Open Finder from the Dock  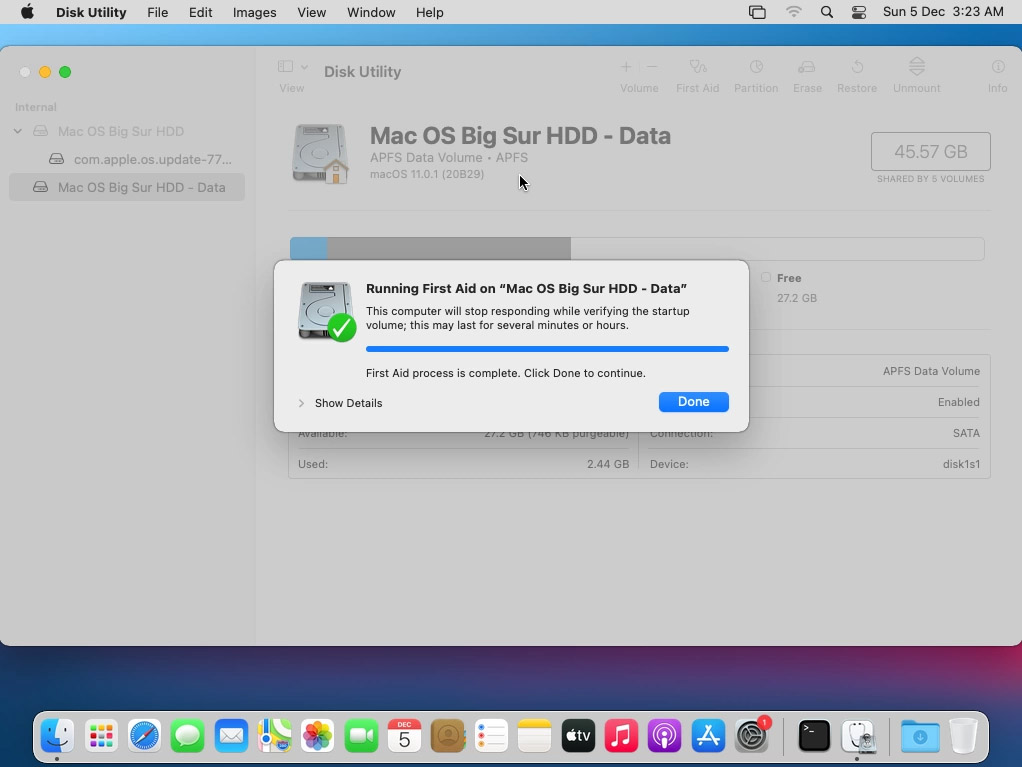click(57, 736)
